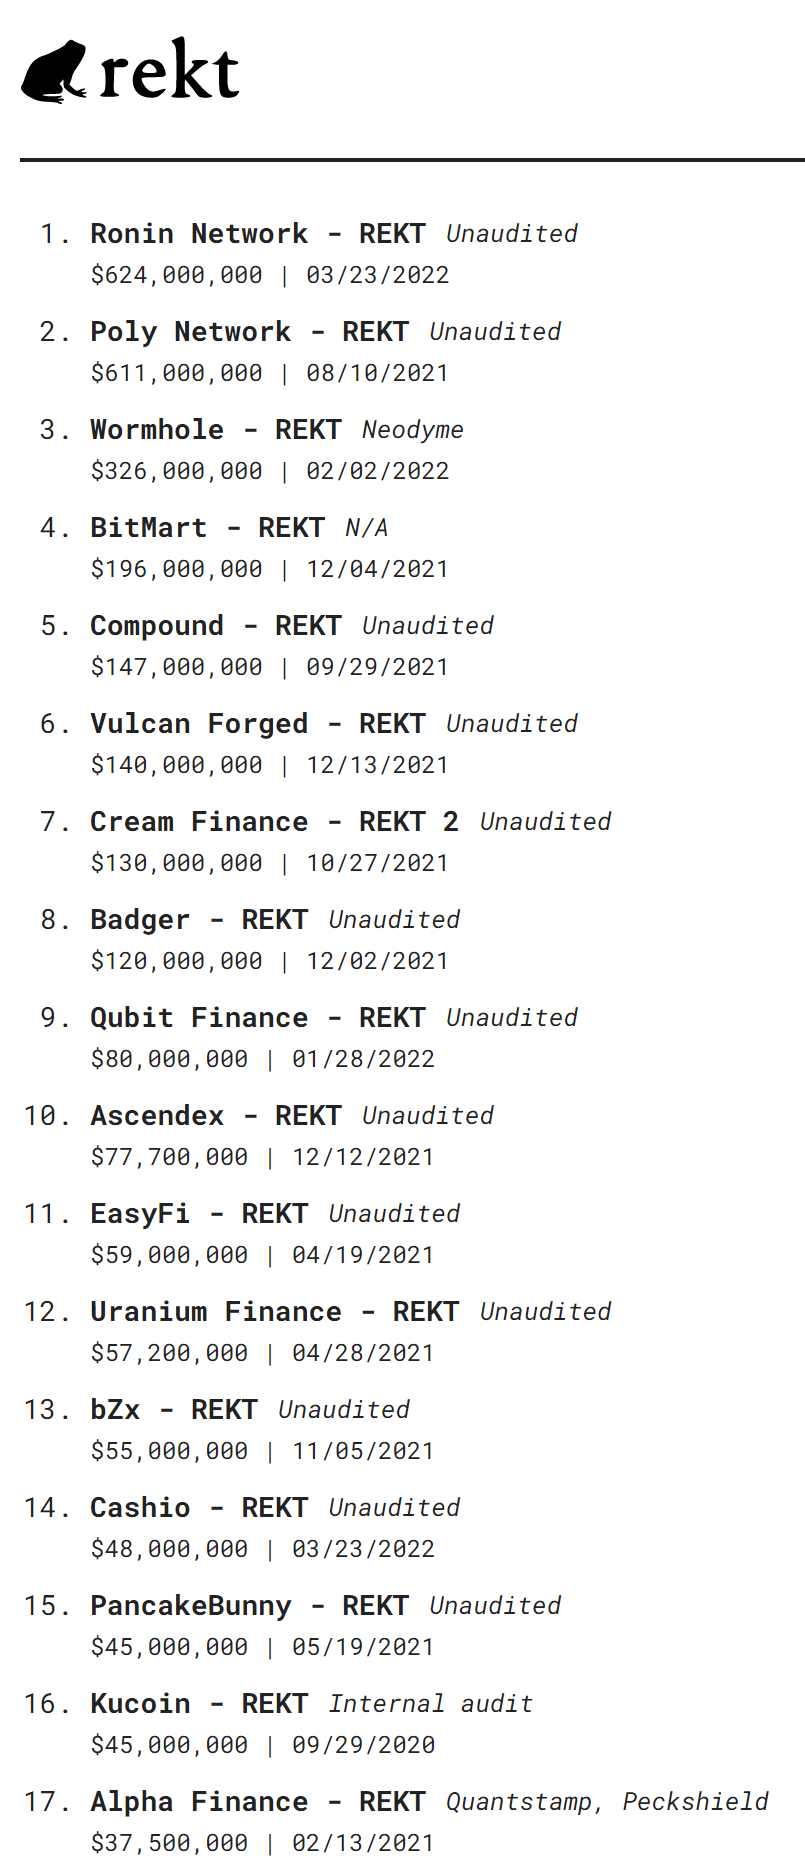Open the Ronin Network - REKT article
The height and width of the screenshot is (1876, 805).
[x=258, y=233]
